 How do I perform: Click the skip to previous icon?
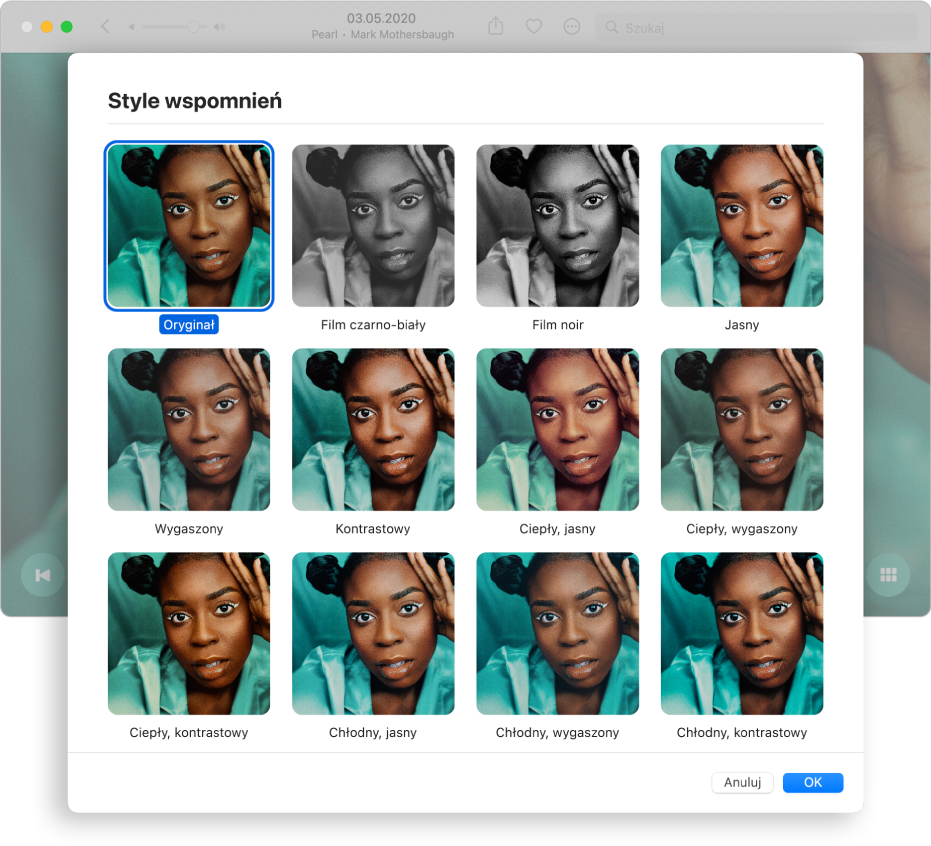pyautogui.click(x=42, y=575)
